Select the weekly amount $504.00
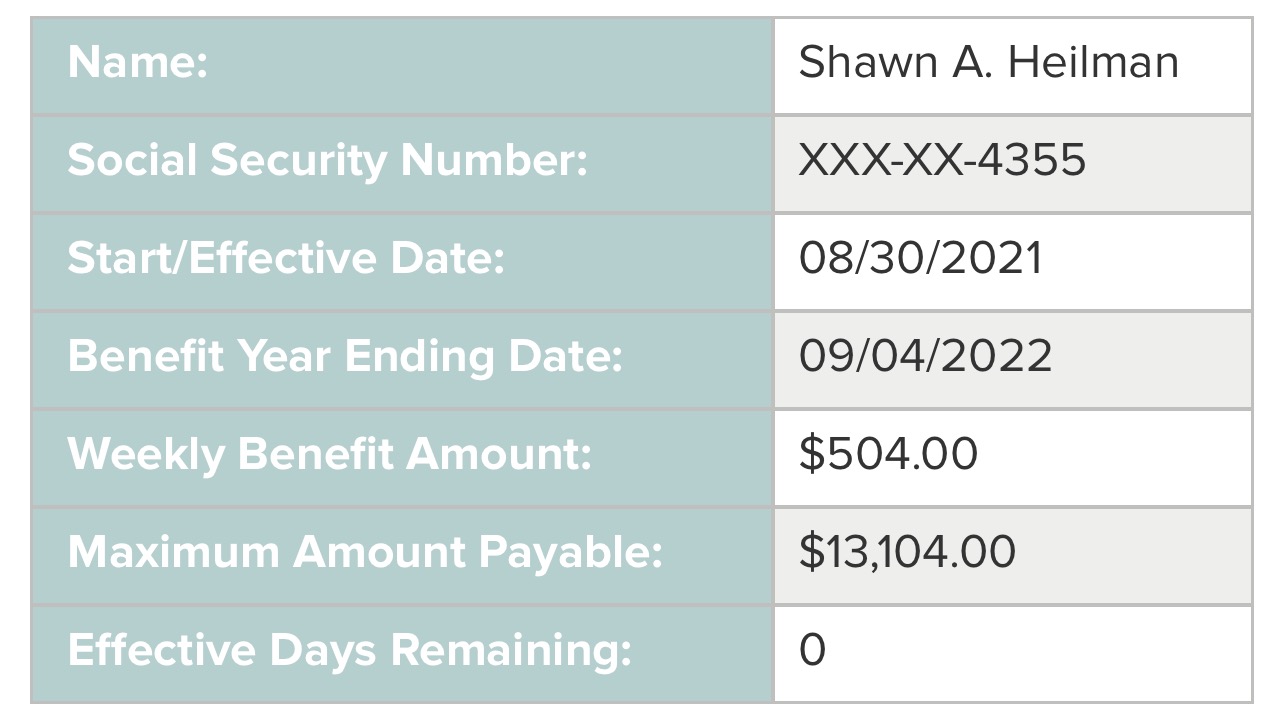The height and width of the screenshot is (725, 1284). tap(888, 454)
